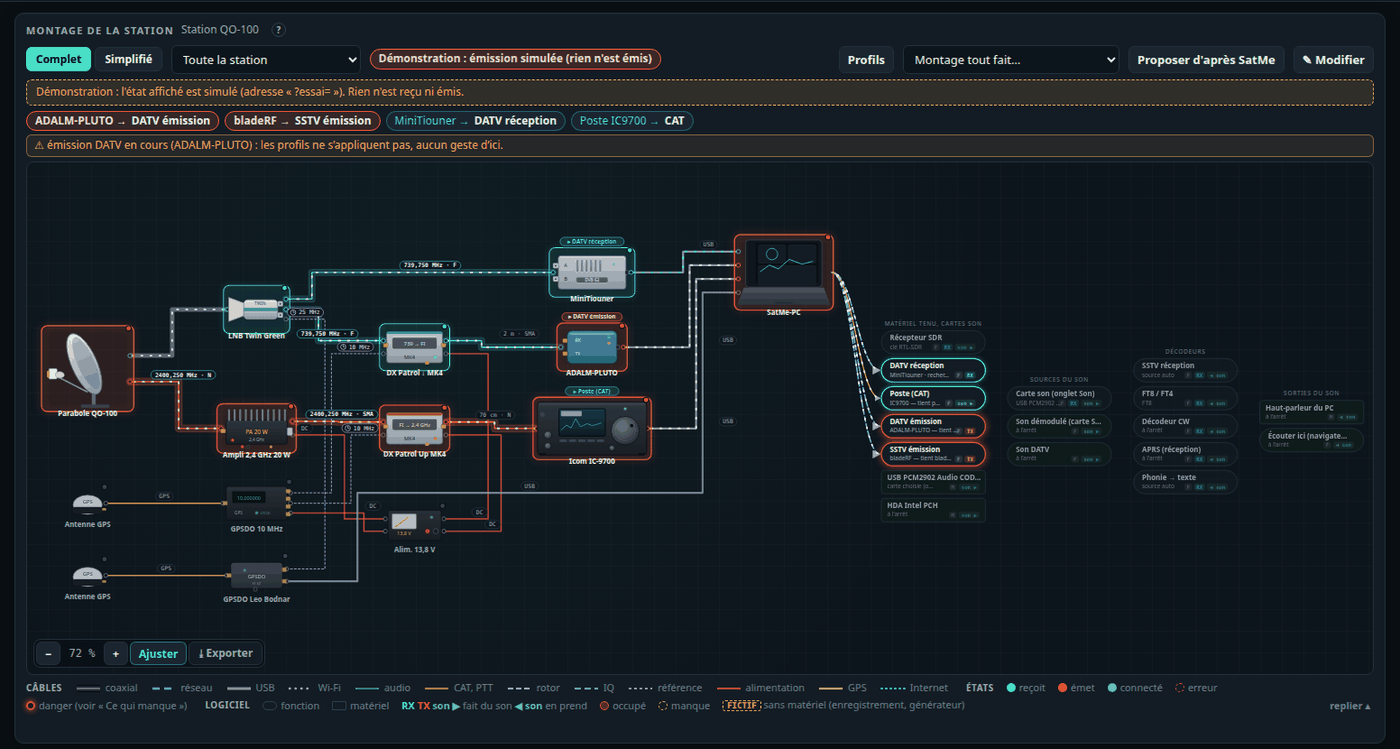Switch to the Simplifié view
Screen dimensions: 1400x749
coord(128,59)
